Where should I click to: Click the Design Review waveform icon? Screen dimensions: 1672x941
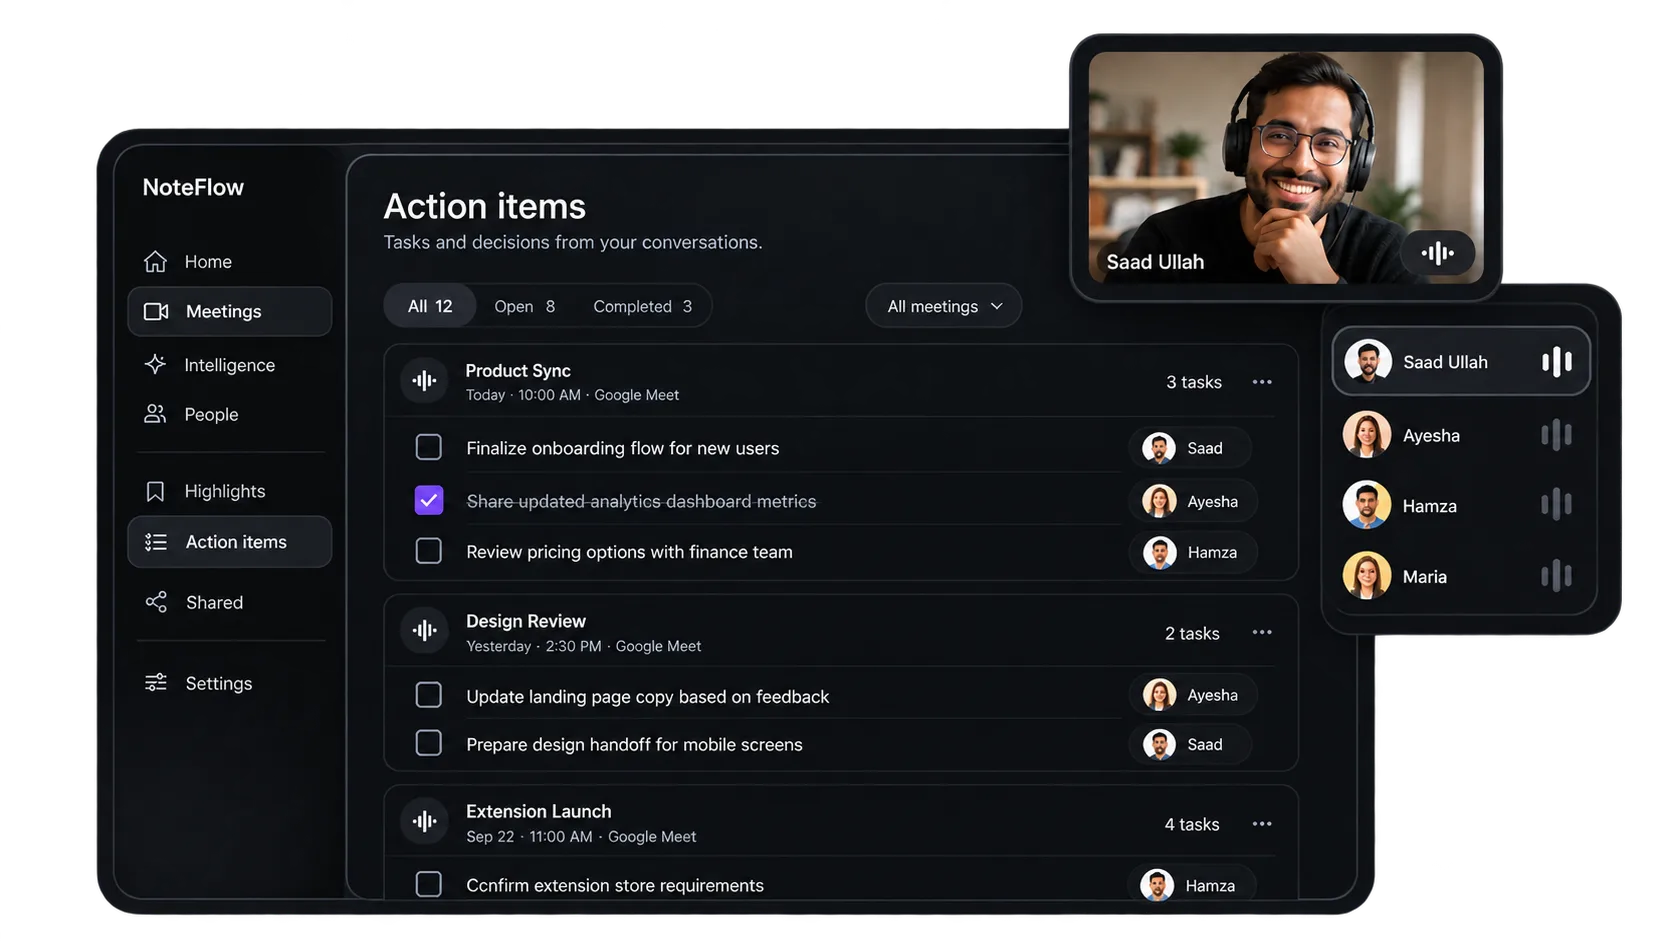(x=425, y=631)
